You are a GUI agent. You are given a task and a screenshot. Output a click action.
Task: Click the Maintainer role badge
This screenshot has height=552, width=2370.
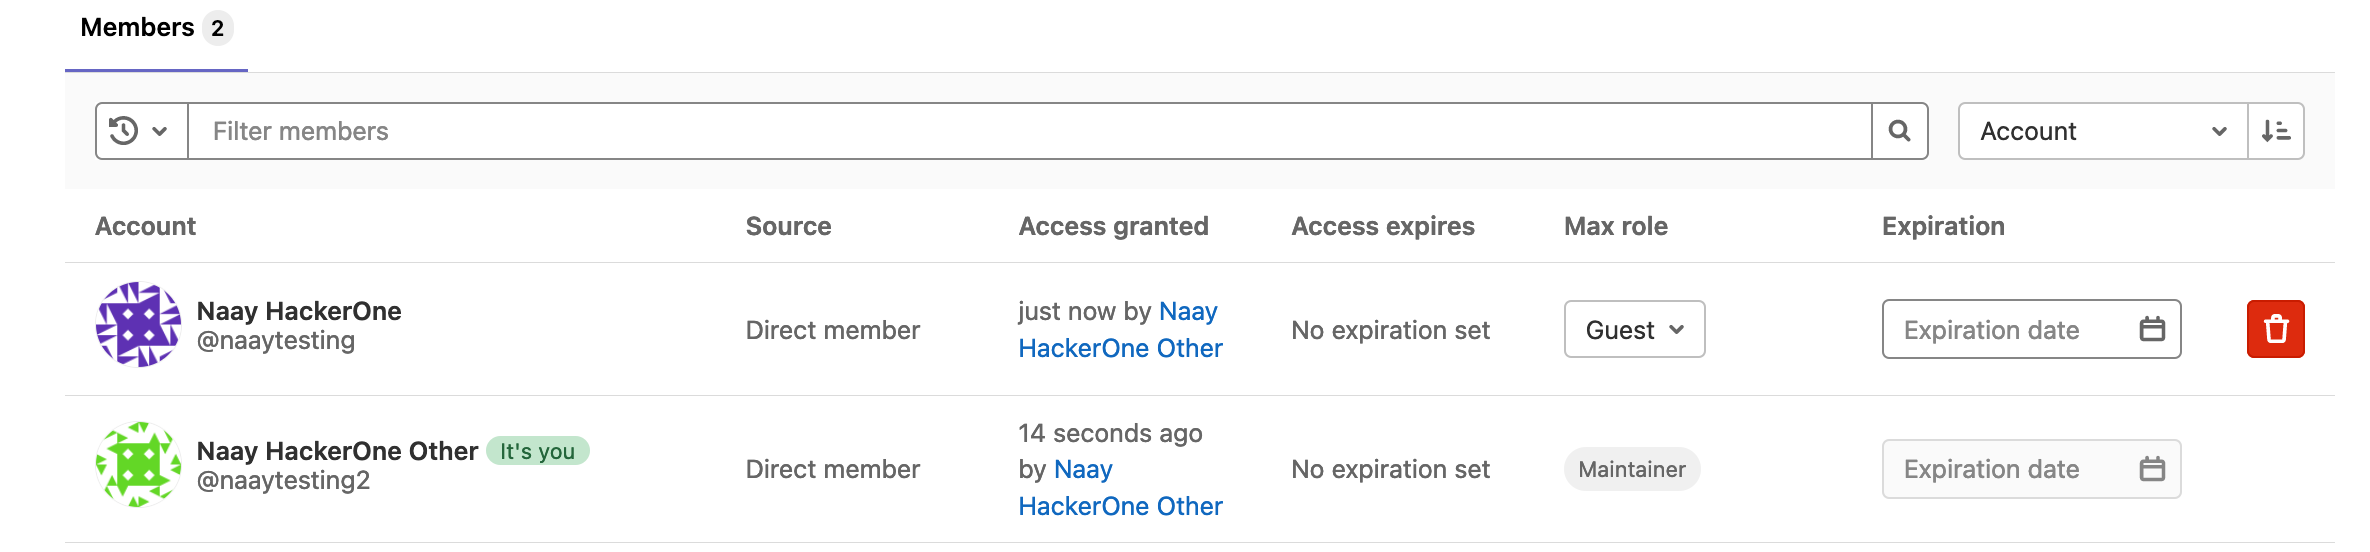[x=1631, y=469]
